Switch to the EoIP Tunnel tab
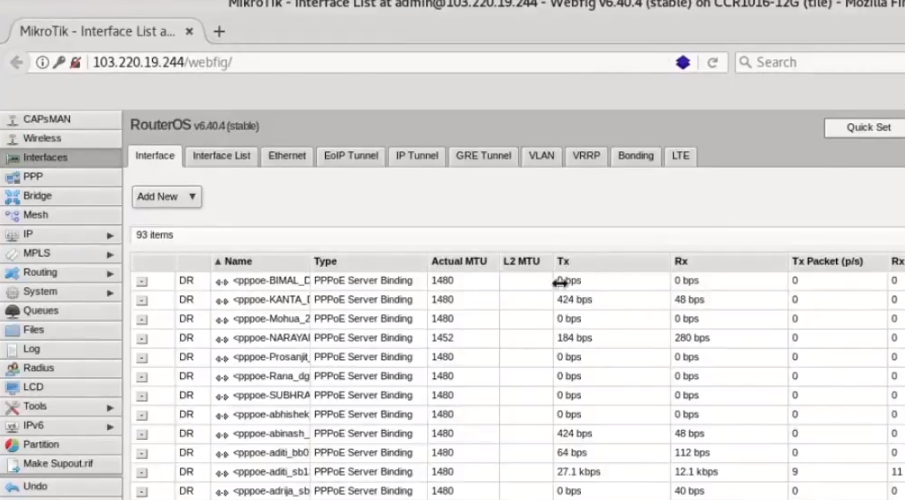Viewport: 905px width, 500px height. pyautogui.click(x=351, y=156)
